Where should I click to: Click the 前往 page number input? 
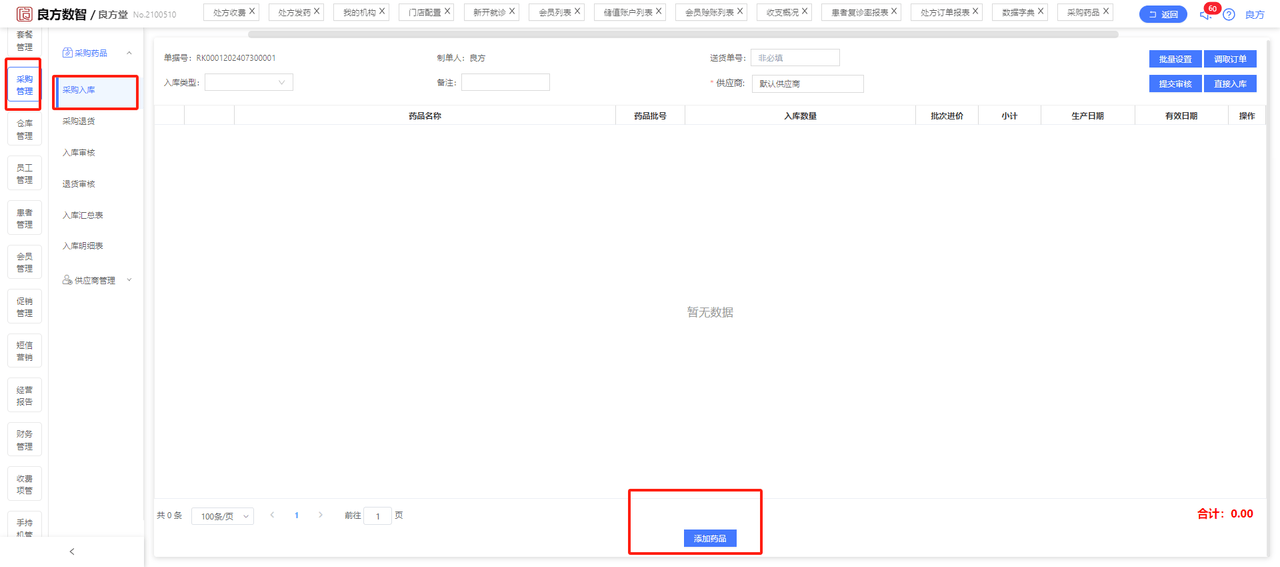[x=378, y=516]
